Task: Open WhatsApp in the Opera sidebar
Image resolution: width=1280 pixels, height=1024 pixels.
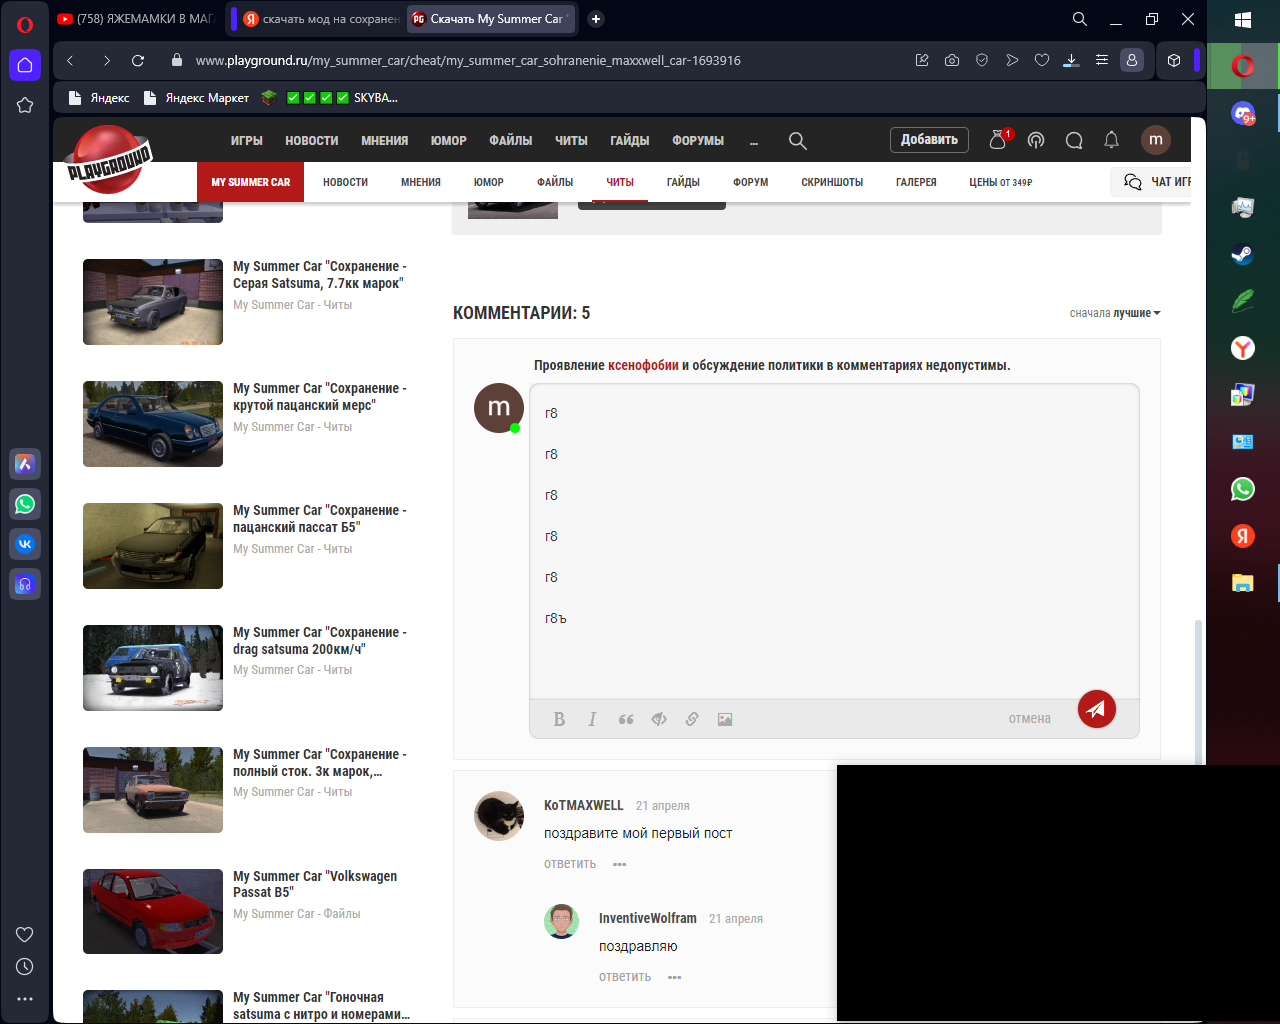Action: tap(25, 504)
